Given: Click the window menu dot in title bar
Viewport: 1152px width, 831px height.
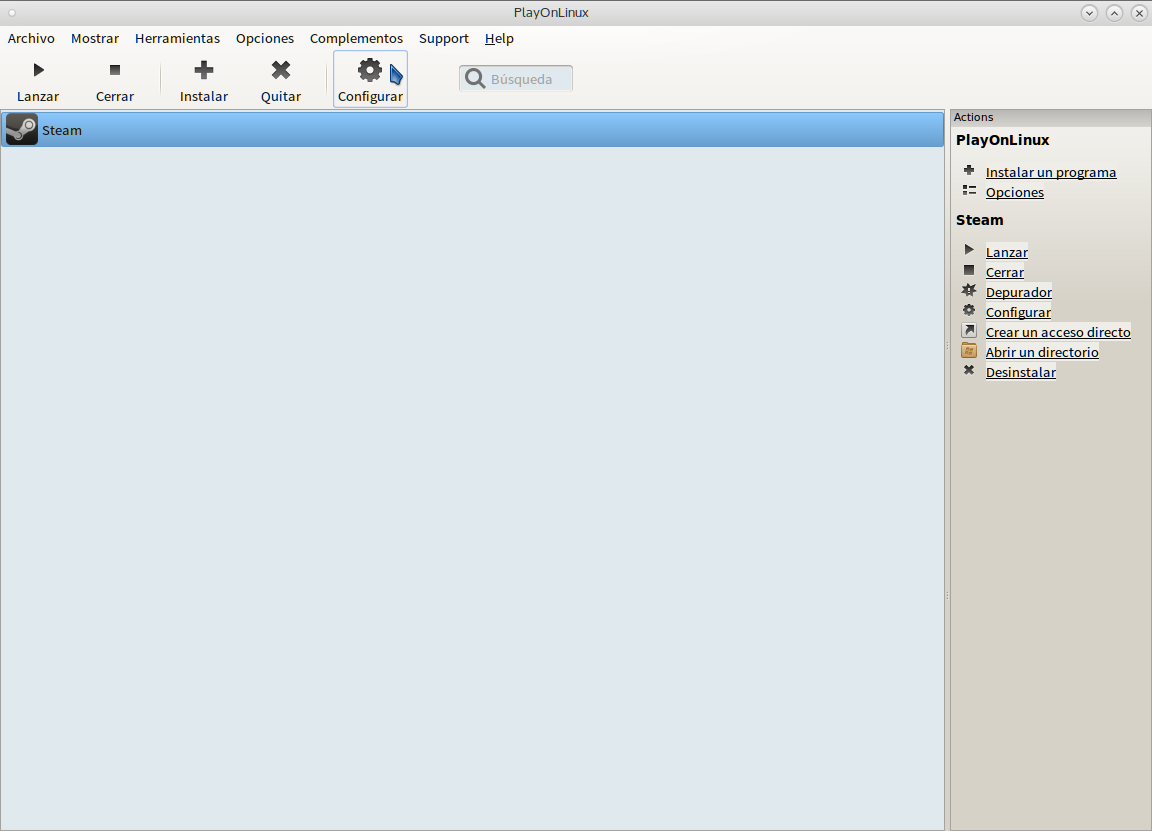Looking at the screenshot, I should [12, 12].
